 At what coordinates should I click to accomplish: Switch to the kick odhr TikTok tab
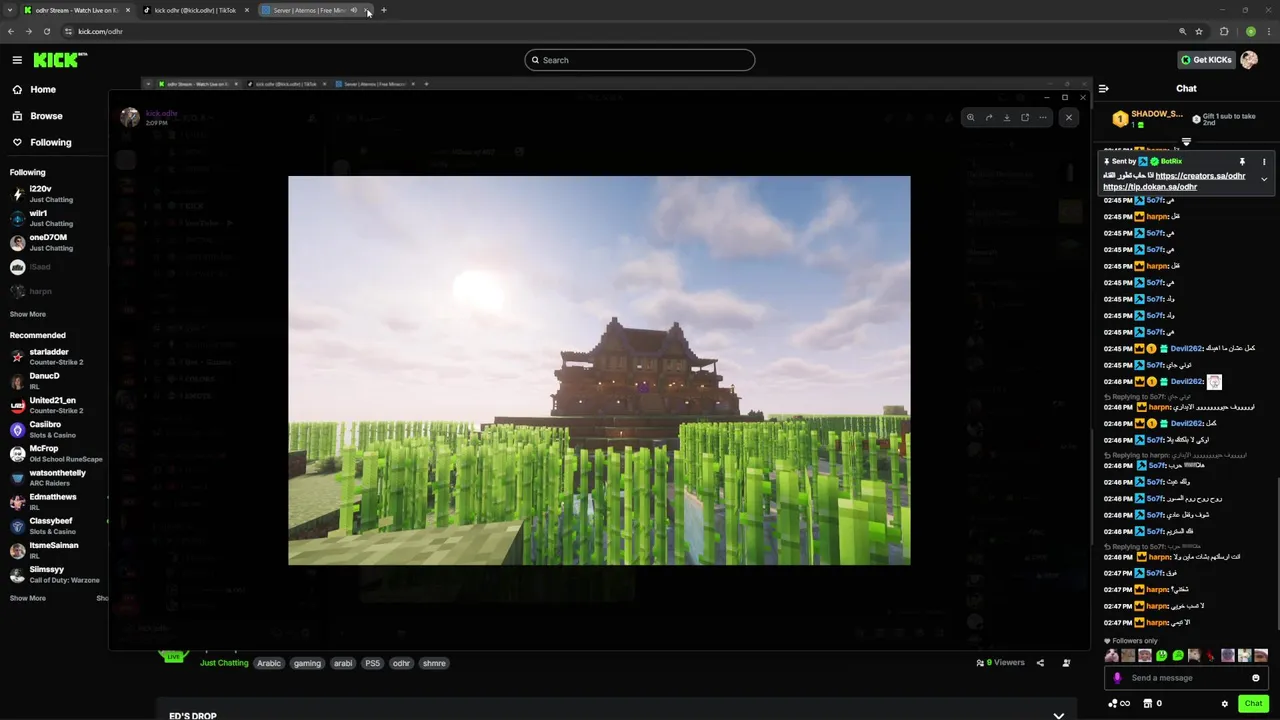(196, 10)
